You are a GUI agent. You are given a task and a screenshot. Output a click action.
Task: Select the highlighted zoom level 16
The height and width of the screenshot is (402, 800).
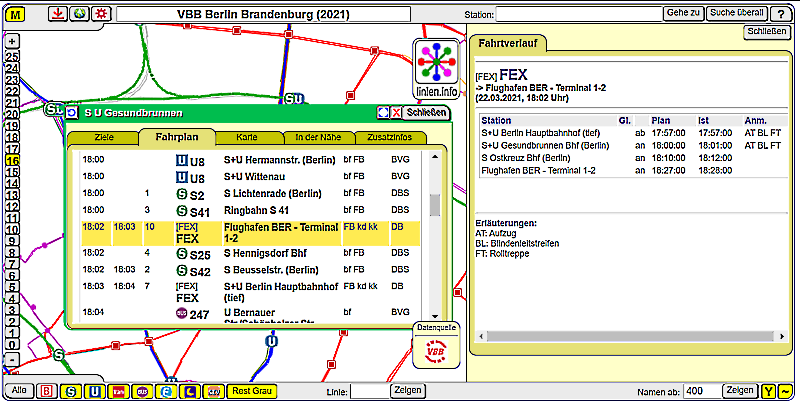12,160
